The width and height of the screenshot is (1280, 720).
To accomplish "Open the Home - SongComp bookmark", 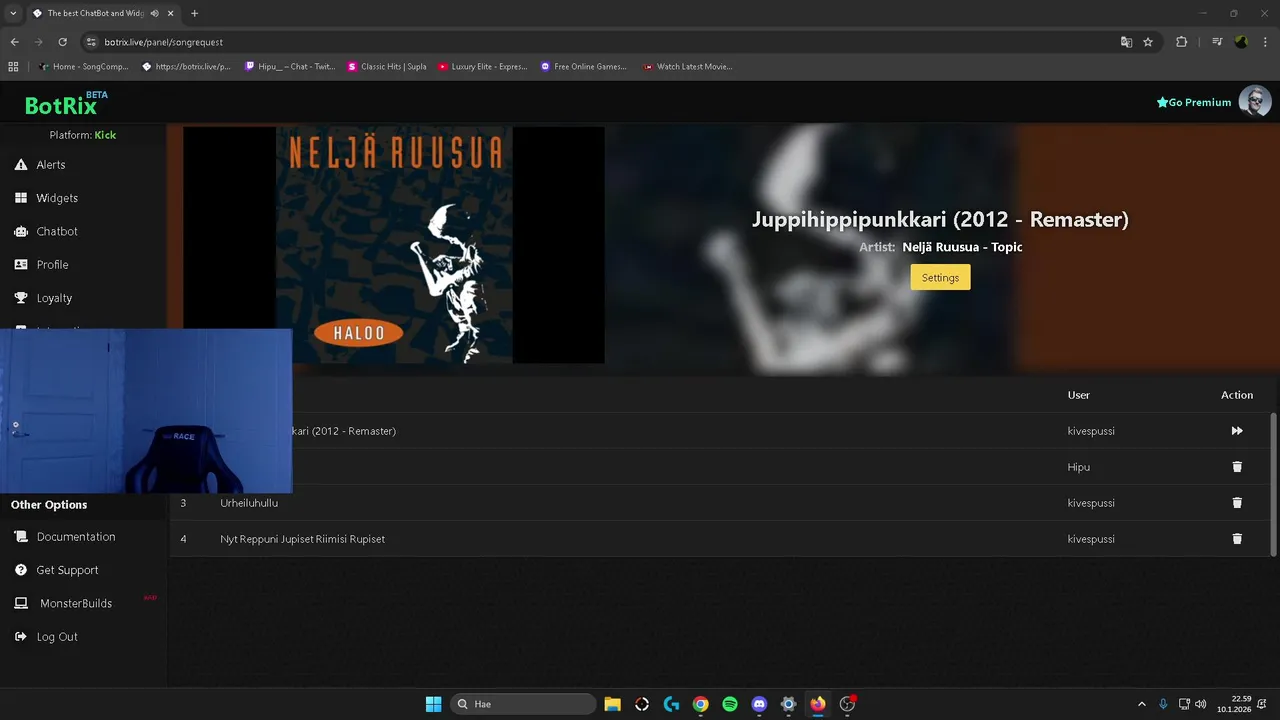I will (x=83, y=67).
